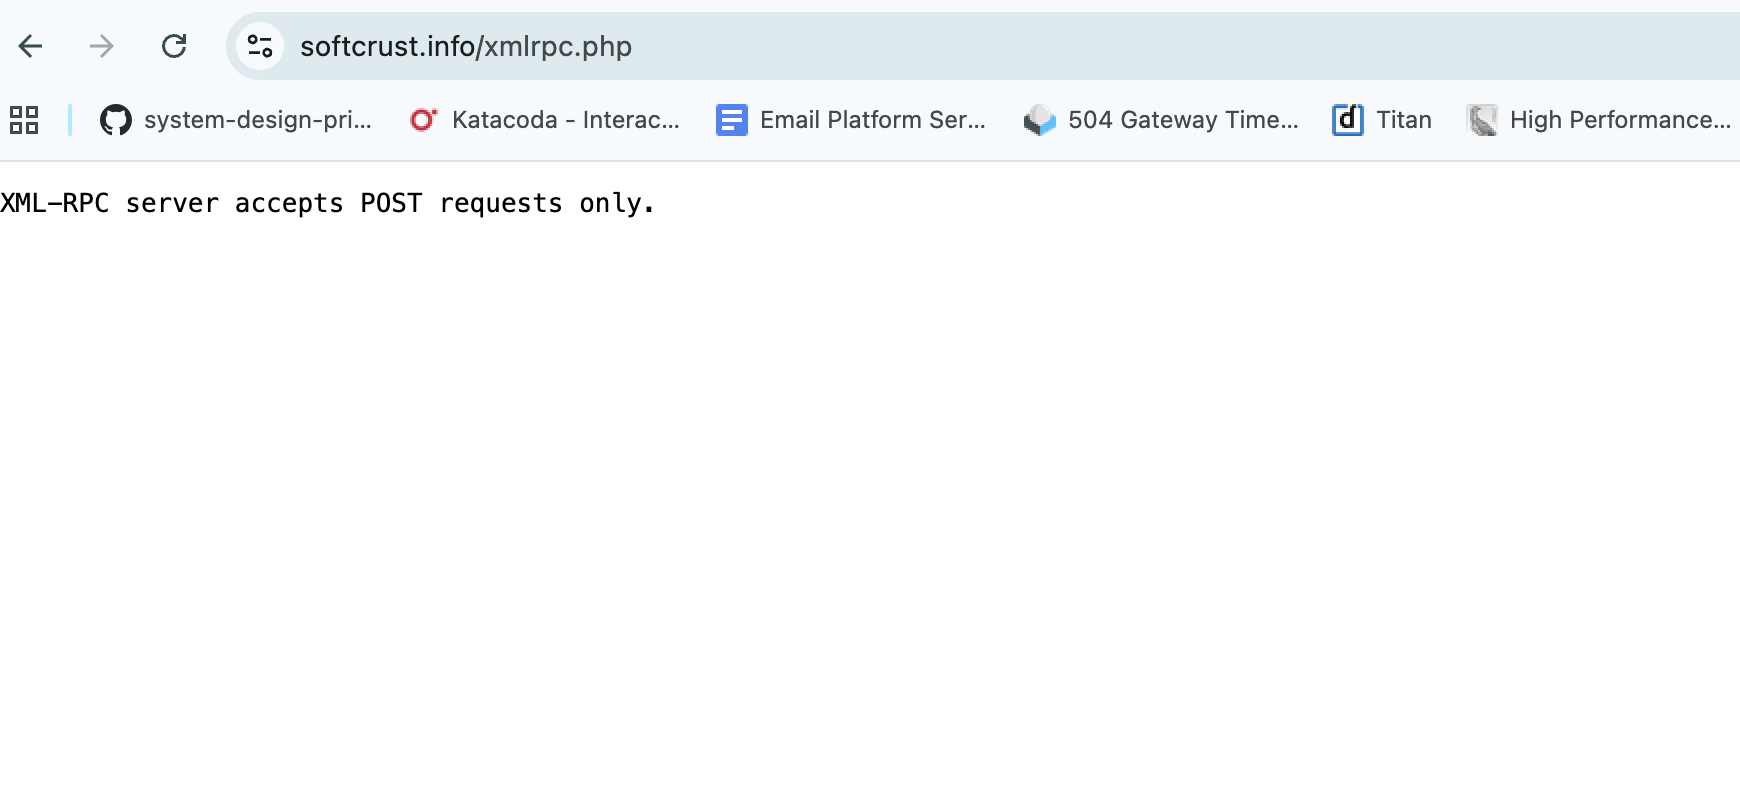The width and height of the screenshot is (1740, 812).
Task: Open Katacoda - Interac... bookmark
Action: pyautogui.click(x=545, y=120)
